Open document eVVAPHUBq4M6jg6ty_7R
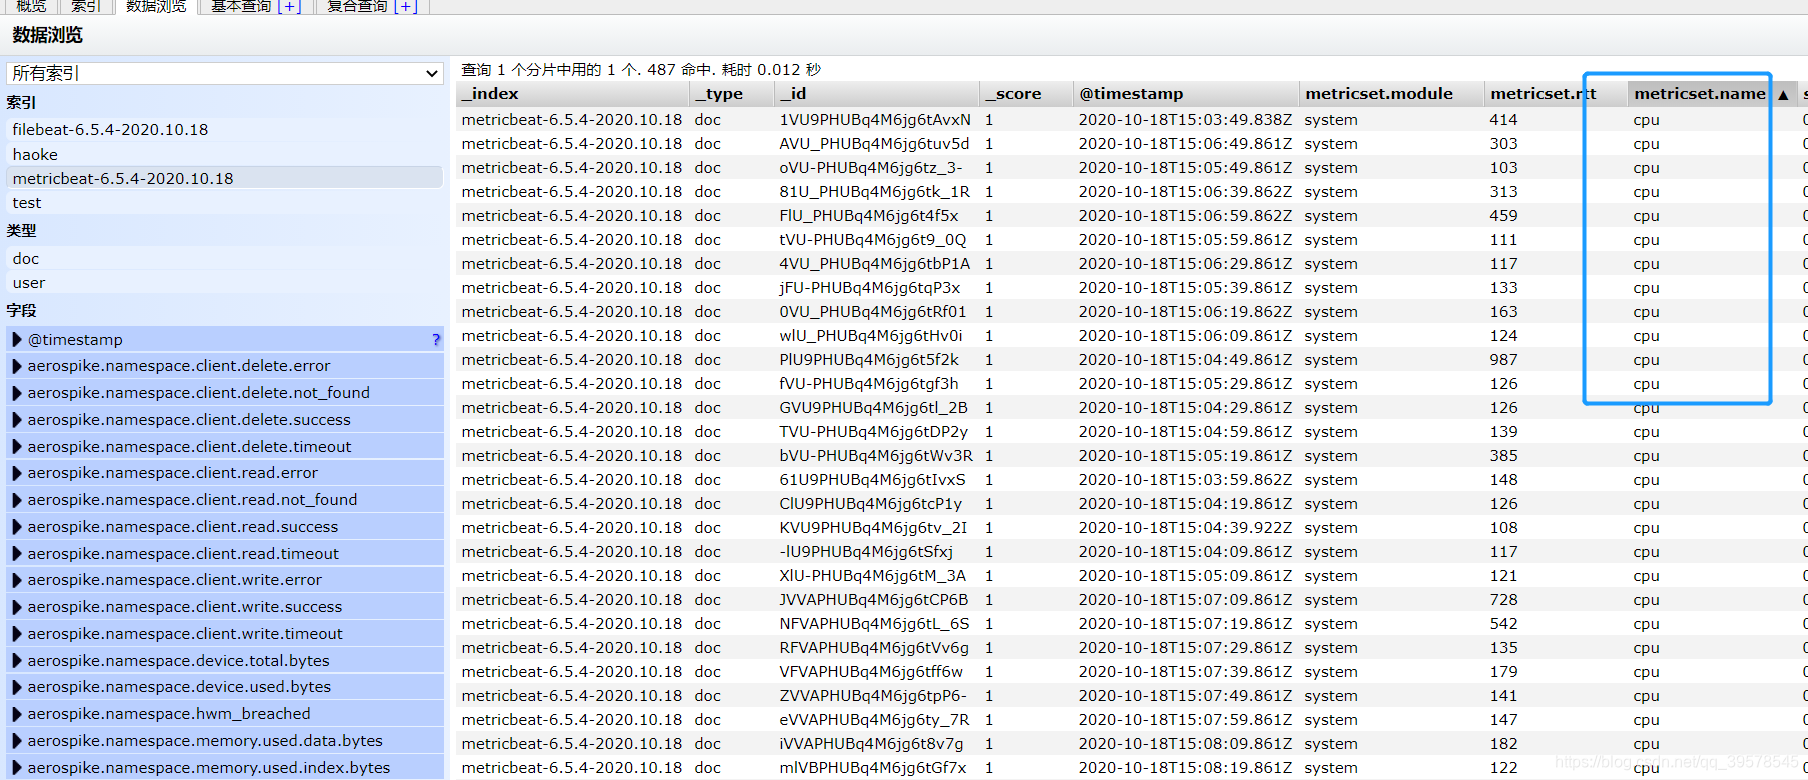The image size is (1808, 780). point(874,719)
